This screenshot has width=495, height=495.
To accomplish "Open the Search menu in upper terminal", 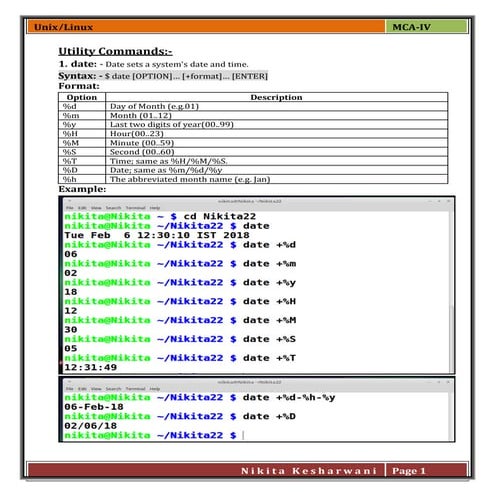I will click(113, 208).
